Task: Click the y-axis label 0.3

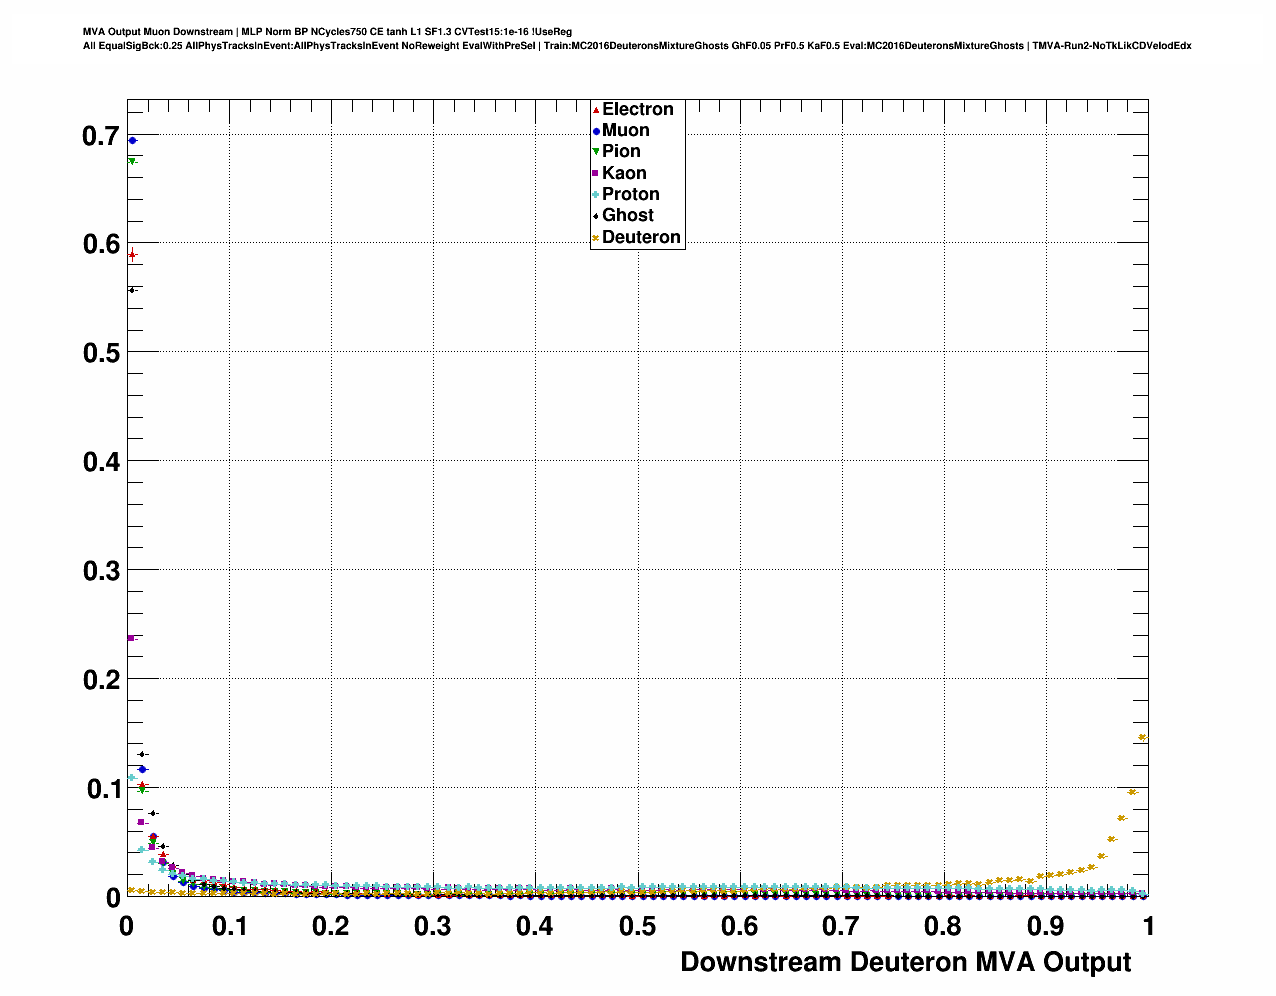Action: pos(101,571)
